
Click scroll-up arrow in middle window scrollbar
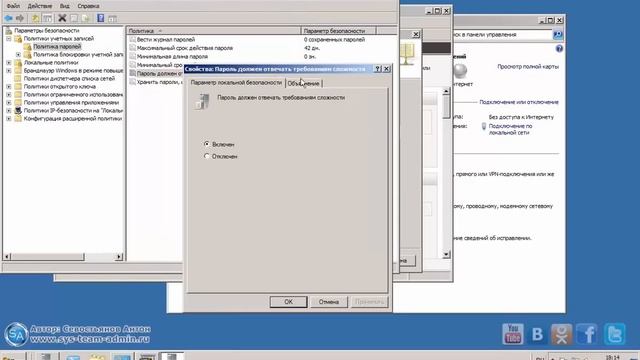pos(446,91)
